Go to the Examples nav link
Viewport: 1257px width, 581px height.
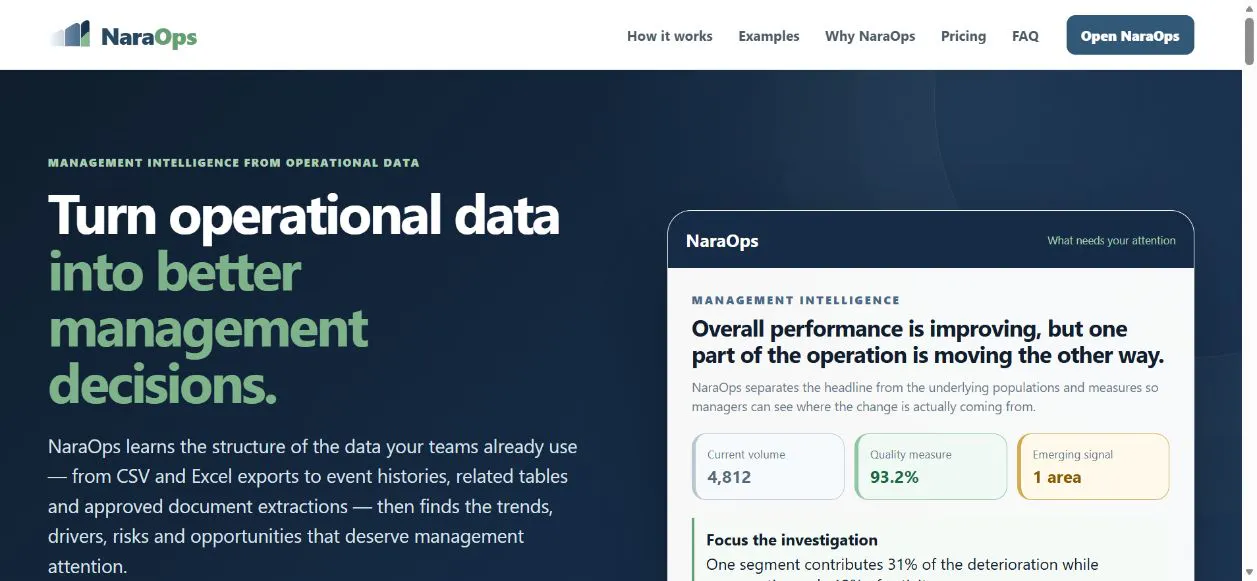click(769, 36)
